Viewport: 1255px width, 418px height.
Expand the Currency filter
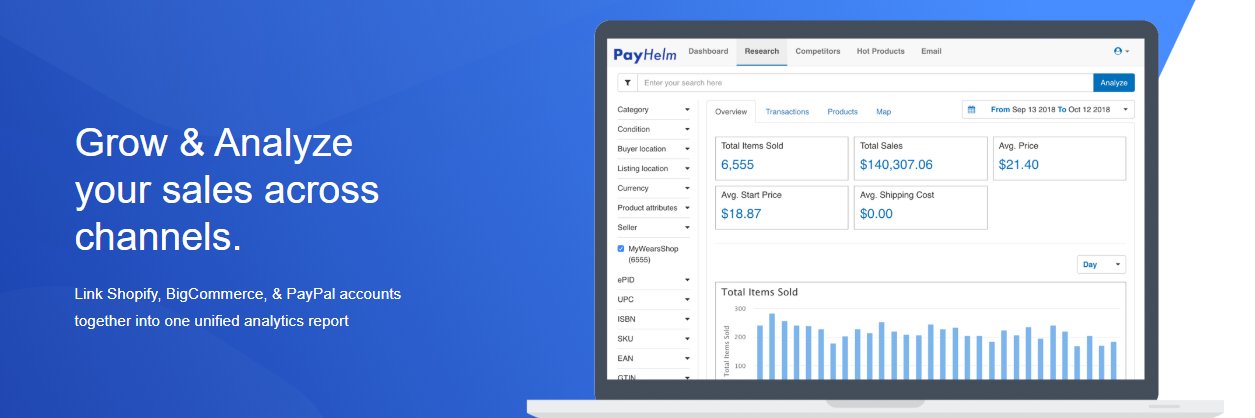(654, 188)
